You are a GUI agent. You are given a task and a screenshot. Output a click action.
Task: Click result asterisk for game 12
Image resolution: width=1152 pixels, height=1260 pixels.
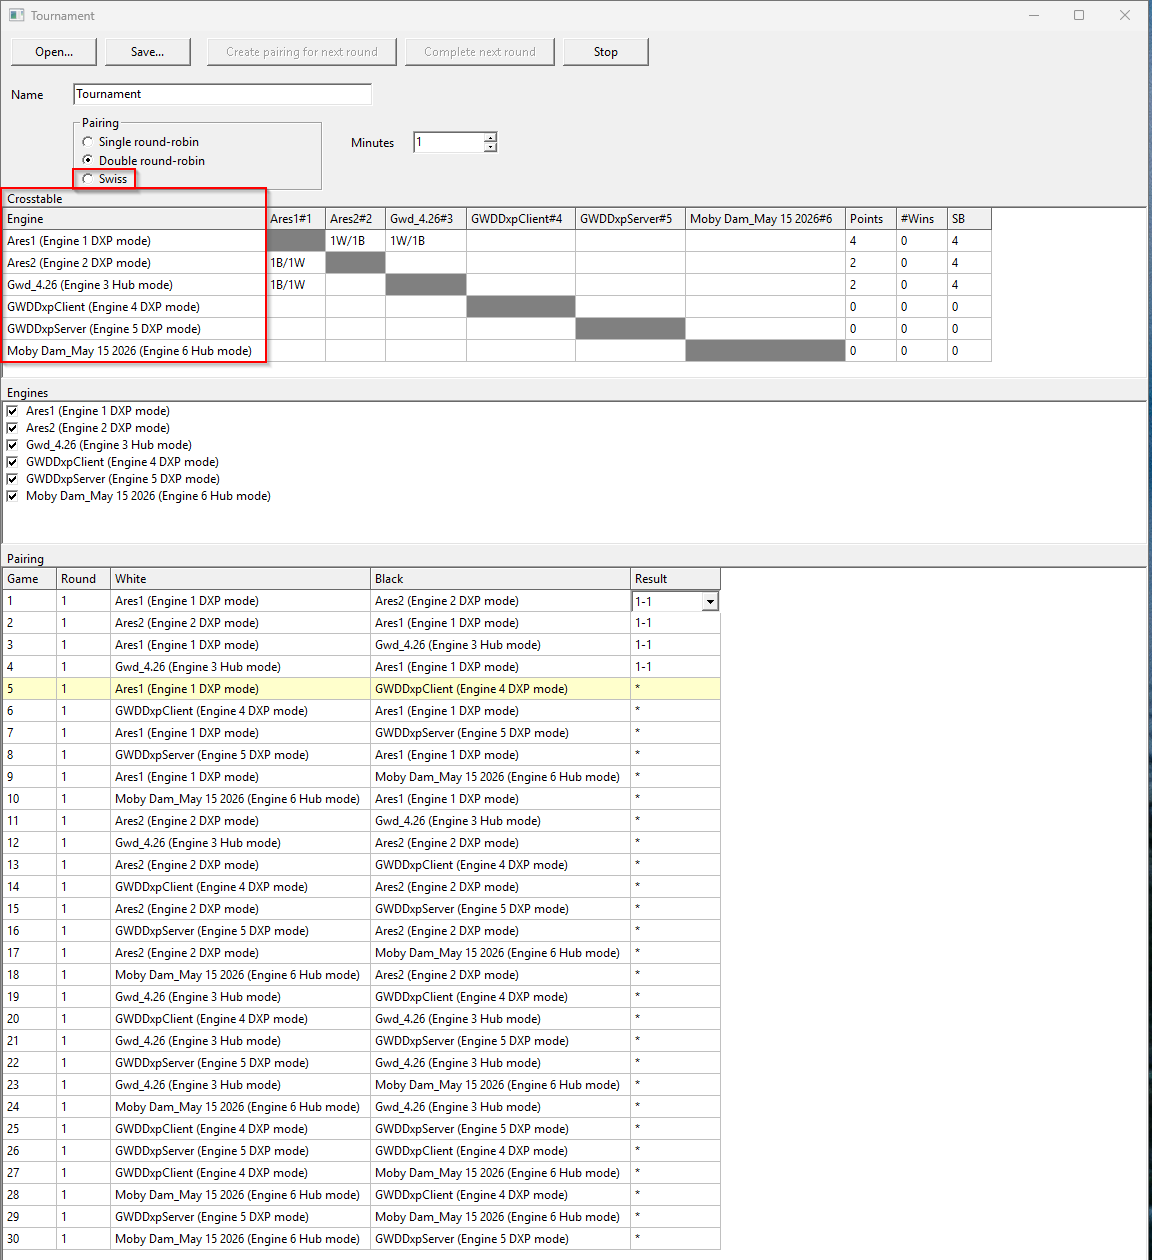pos(675,843)
